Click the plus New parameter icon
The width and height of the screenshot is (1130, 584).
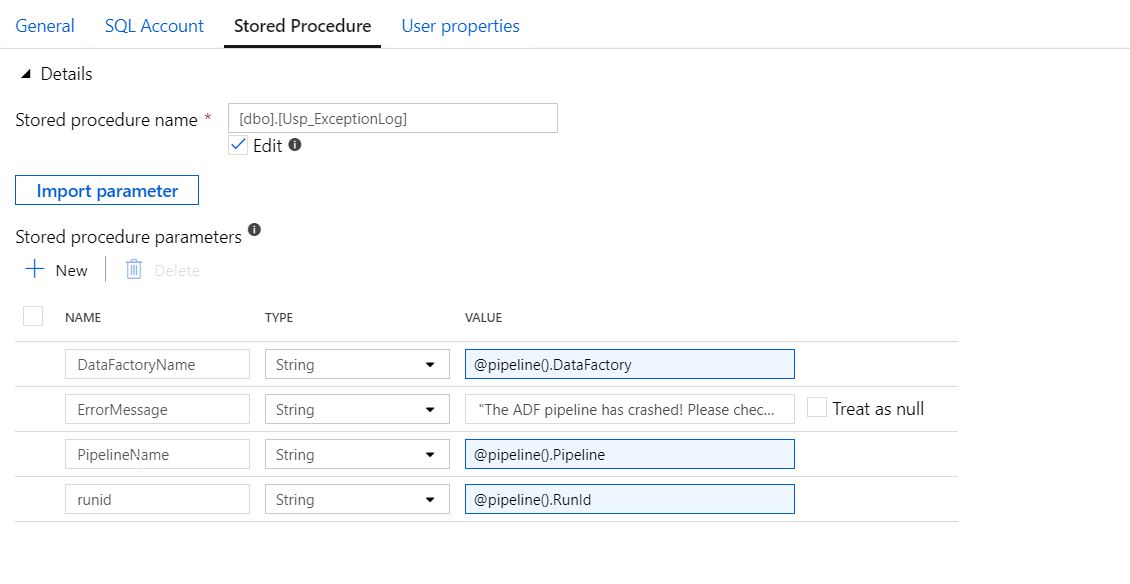pos(36,270)
